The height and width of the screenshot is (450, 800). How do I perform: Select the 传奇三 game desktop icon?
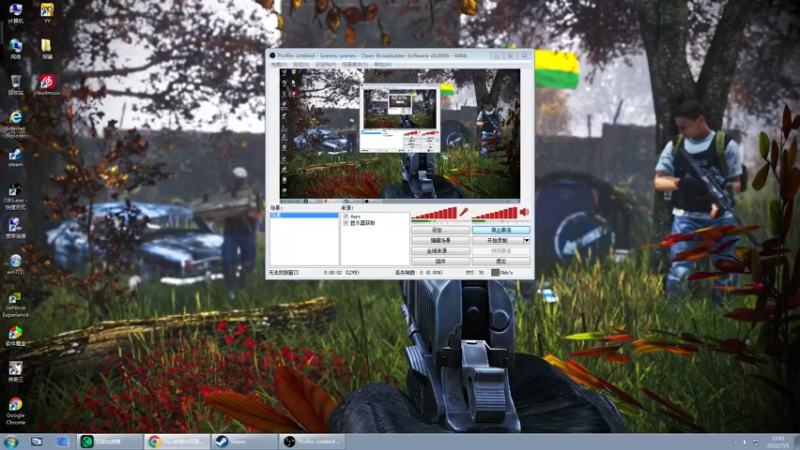(x=15, y=371)
